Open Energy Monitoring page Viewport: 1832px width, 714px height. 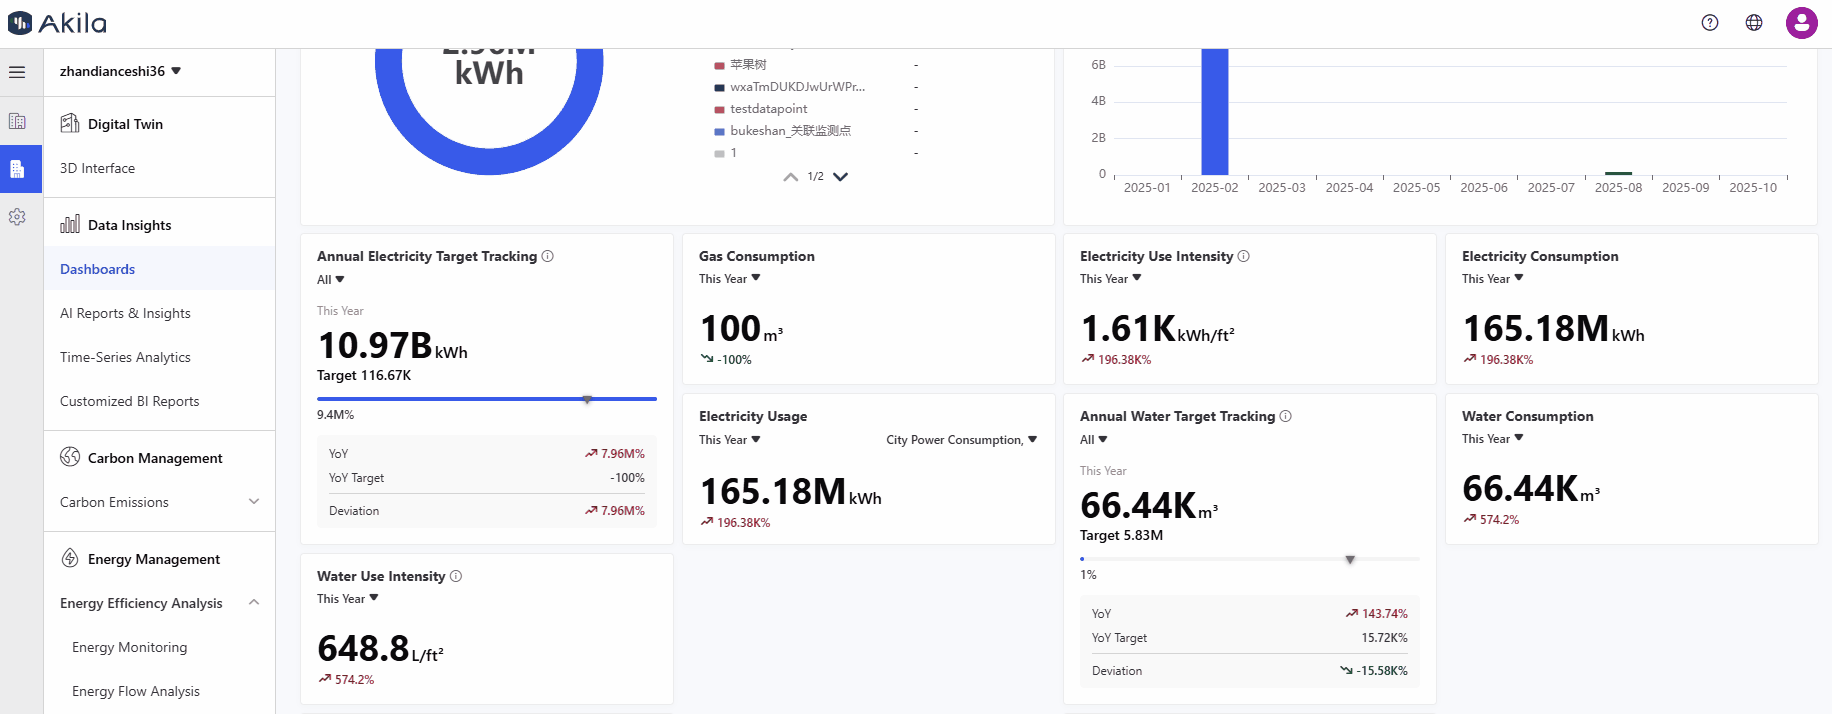click(x=129, y=647)
